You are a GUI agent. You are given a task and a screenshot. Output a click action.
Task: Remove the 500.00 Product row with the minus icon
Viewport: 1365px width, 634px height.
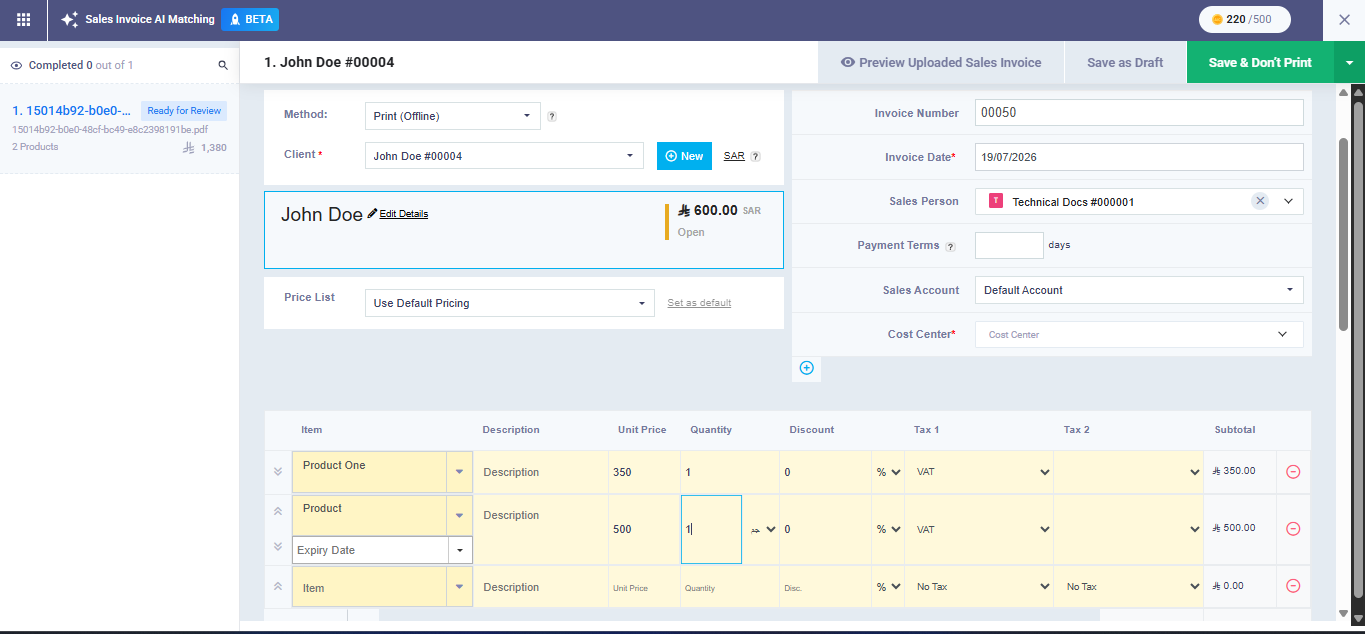[1293, 529]
